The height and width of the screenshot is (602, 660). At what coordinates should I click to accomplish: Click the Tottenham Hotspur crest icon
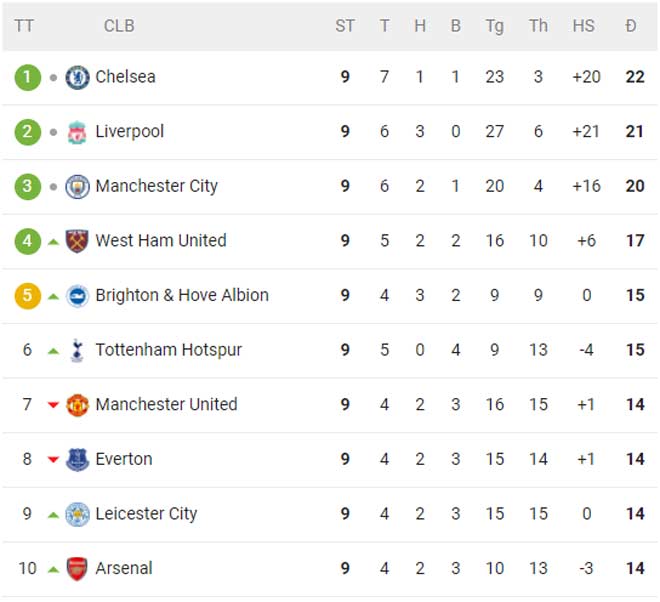77,350
